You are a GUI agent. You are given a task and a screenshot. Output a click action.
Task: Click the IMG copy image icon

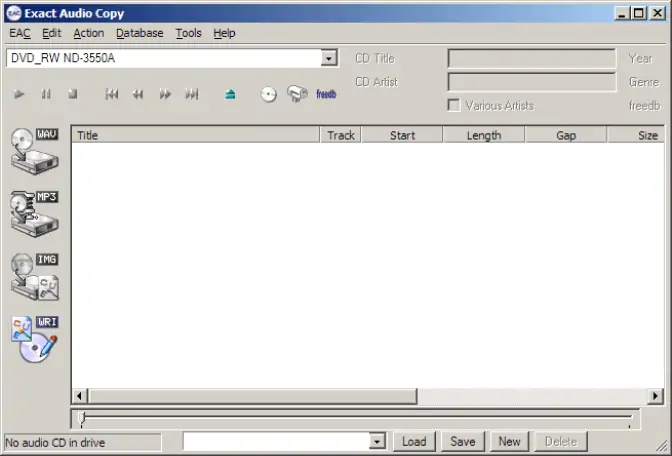click(x=34, y=276)
